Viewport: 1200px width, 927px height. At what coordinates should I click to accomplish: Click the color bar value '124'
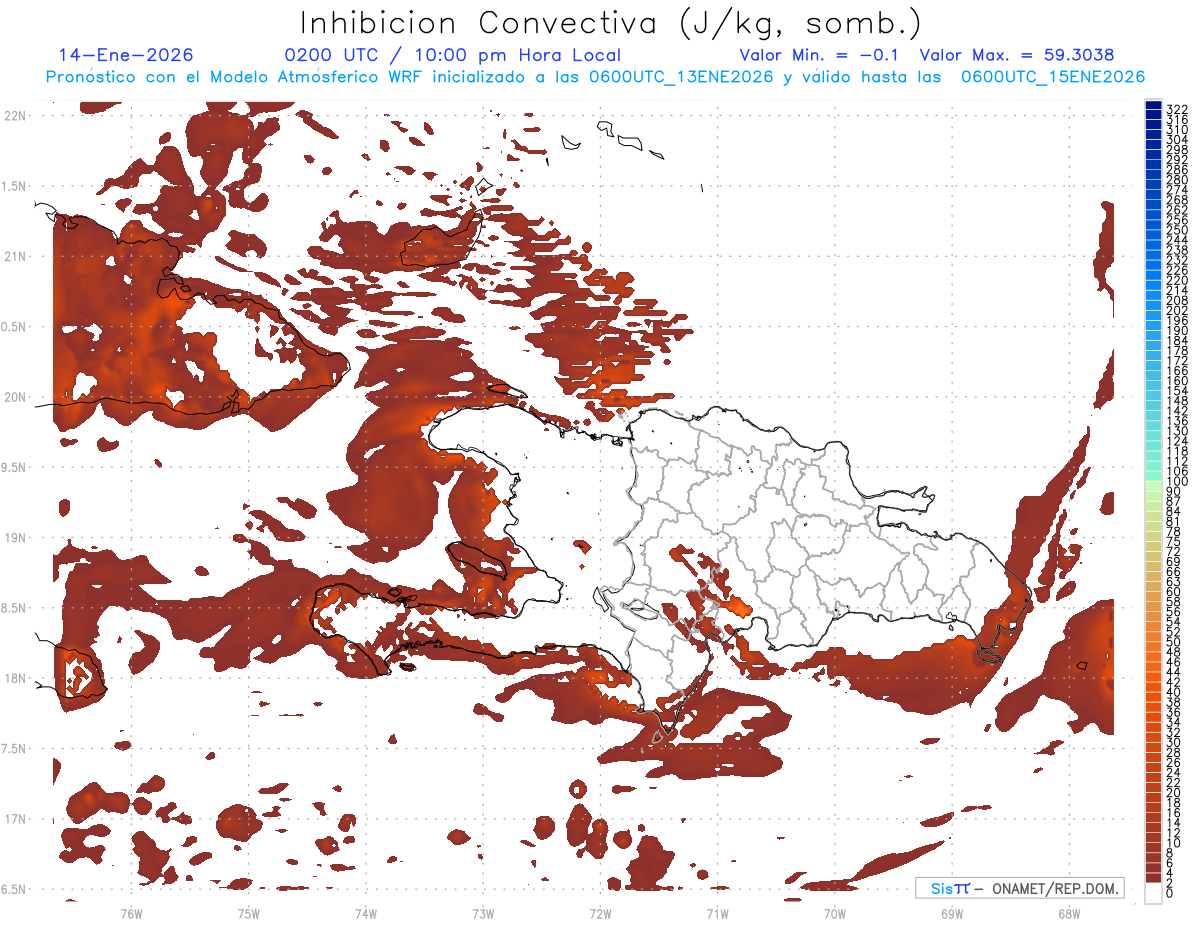pyautogui.click(x=1177, y=441)
